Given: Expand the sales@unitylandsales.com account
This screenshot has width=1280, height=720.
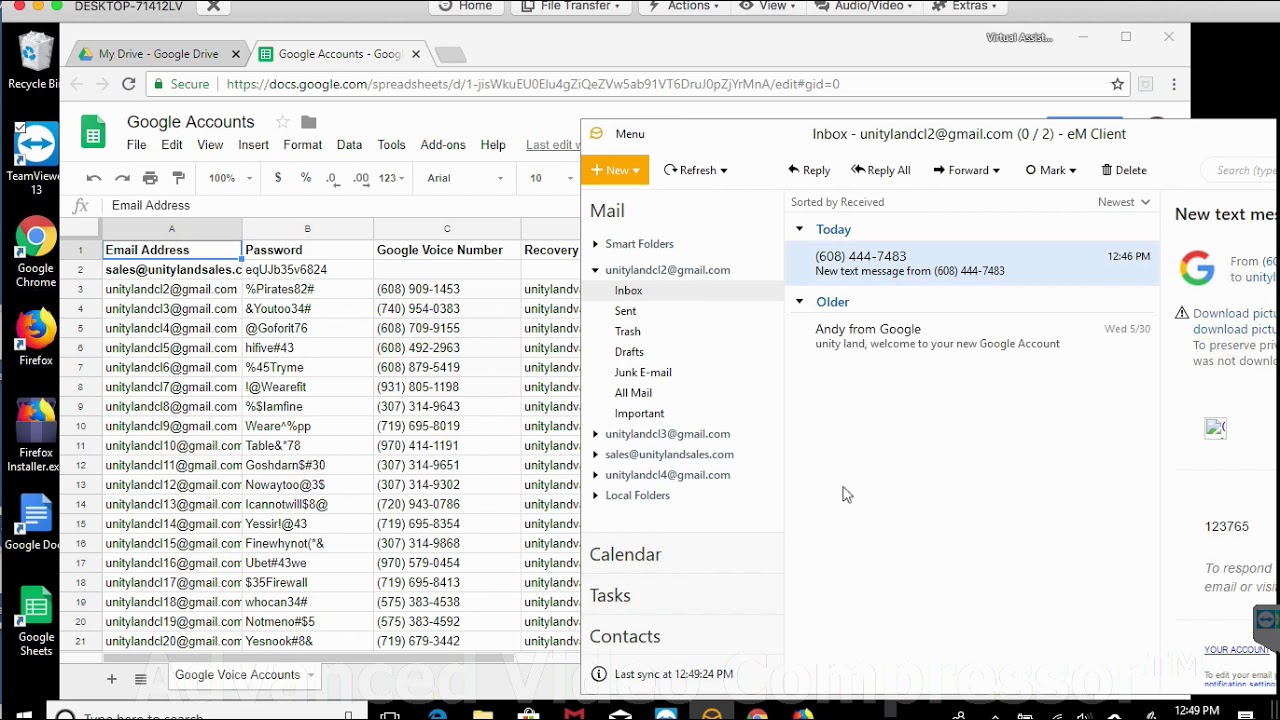Looking at the screenshot, I should tap(595, 454).
